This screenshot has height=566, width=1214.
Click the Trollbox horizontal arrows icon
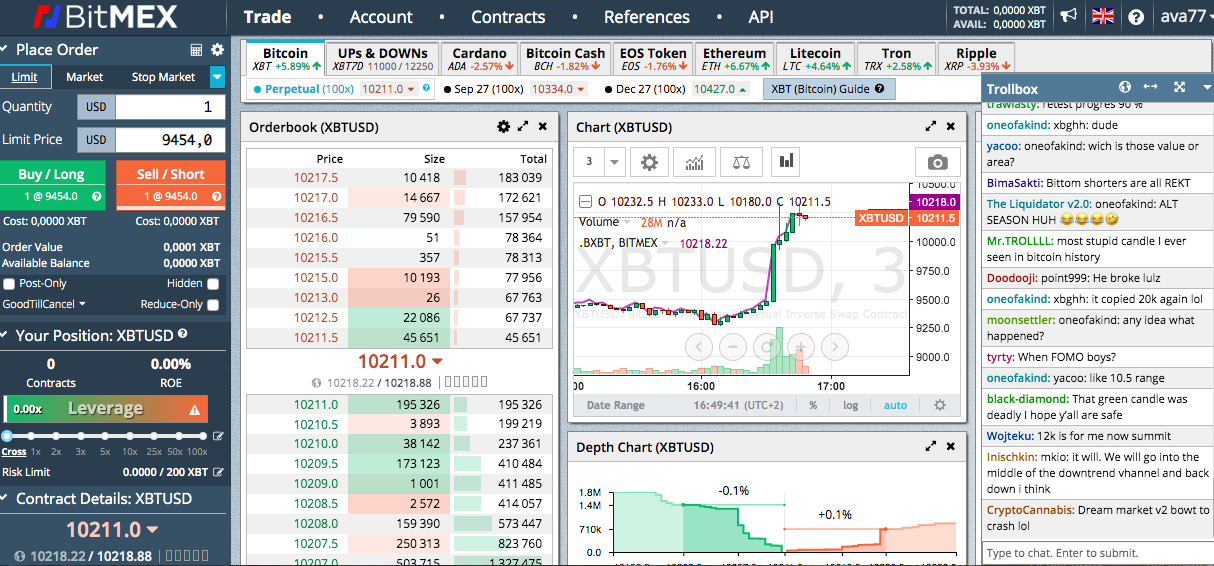pyautogui.click(x=1151, y=88)
